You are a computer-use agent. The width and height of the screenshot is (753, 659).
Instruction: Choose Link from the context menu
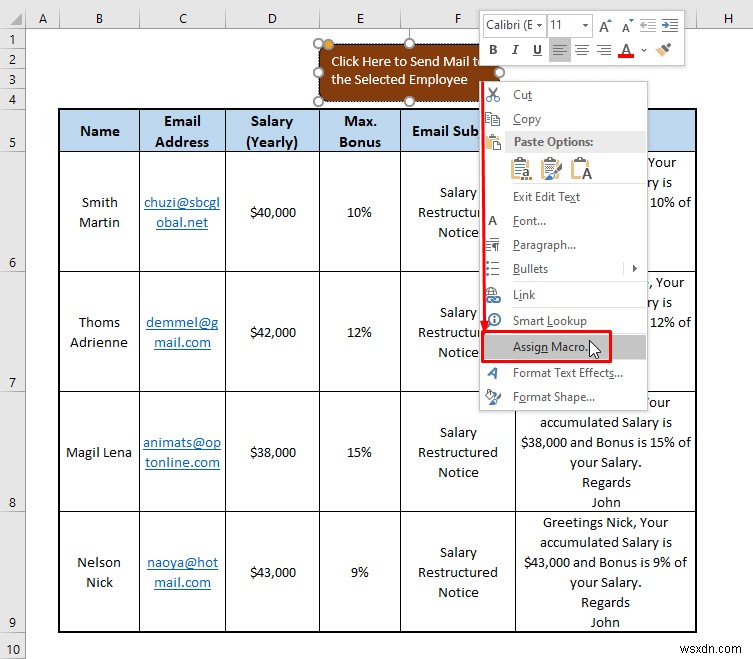tap(564, 295)
